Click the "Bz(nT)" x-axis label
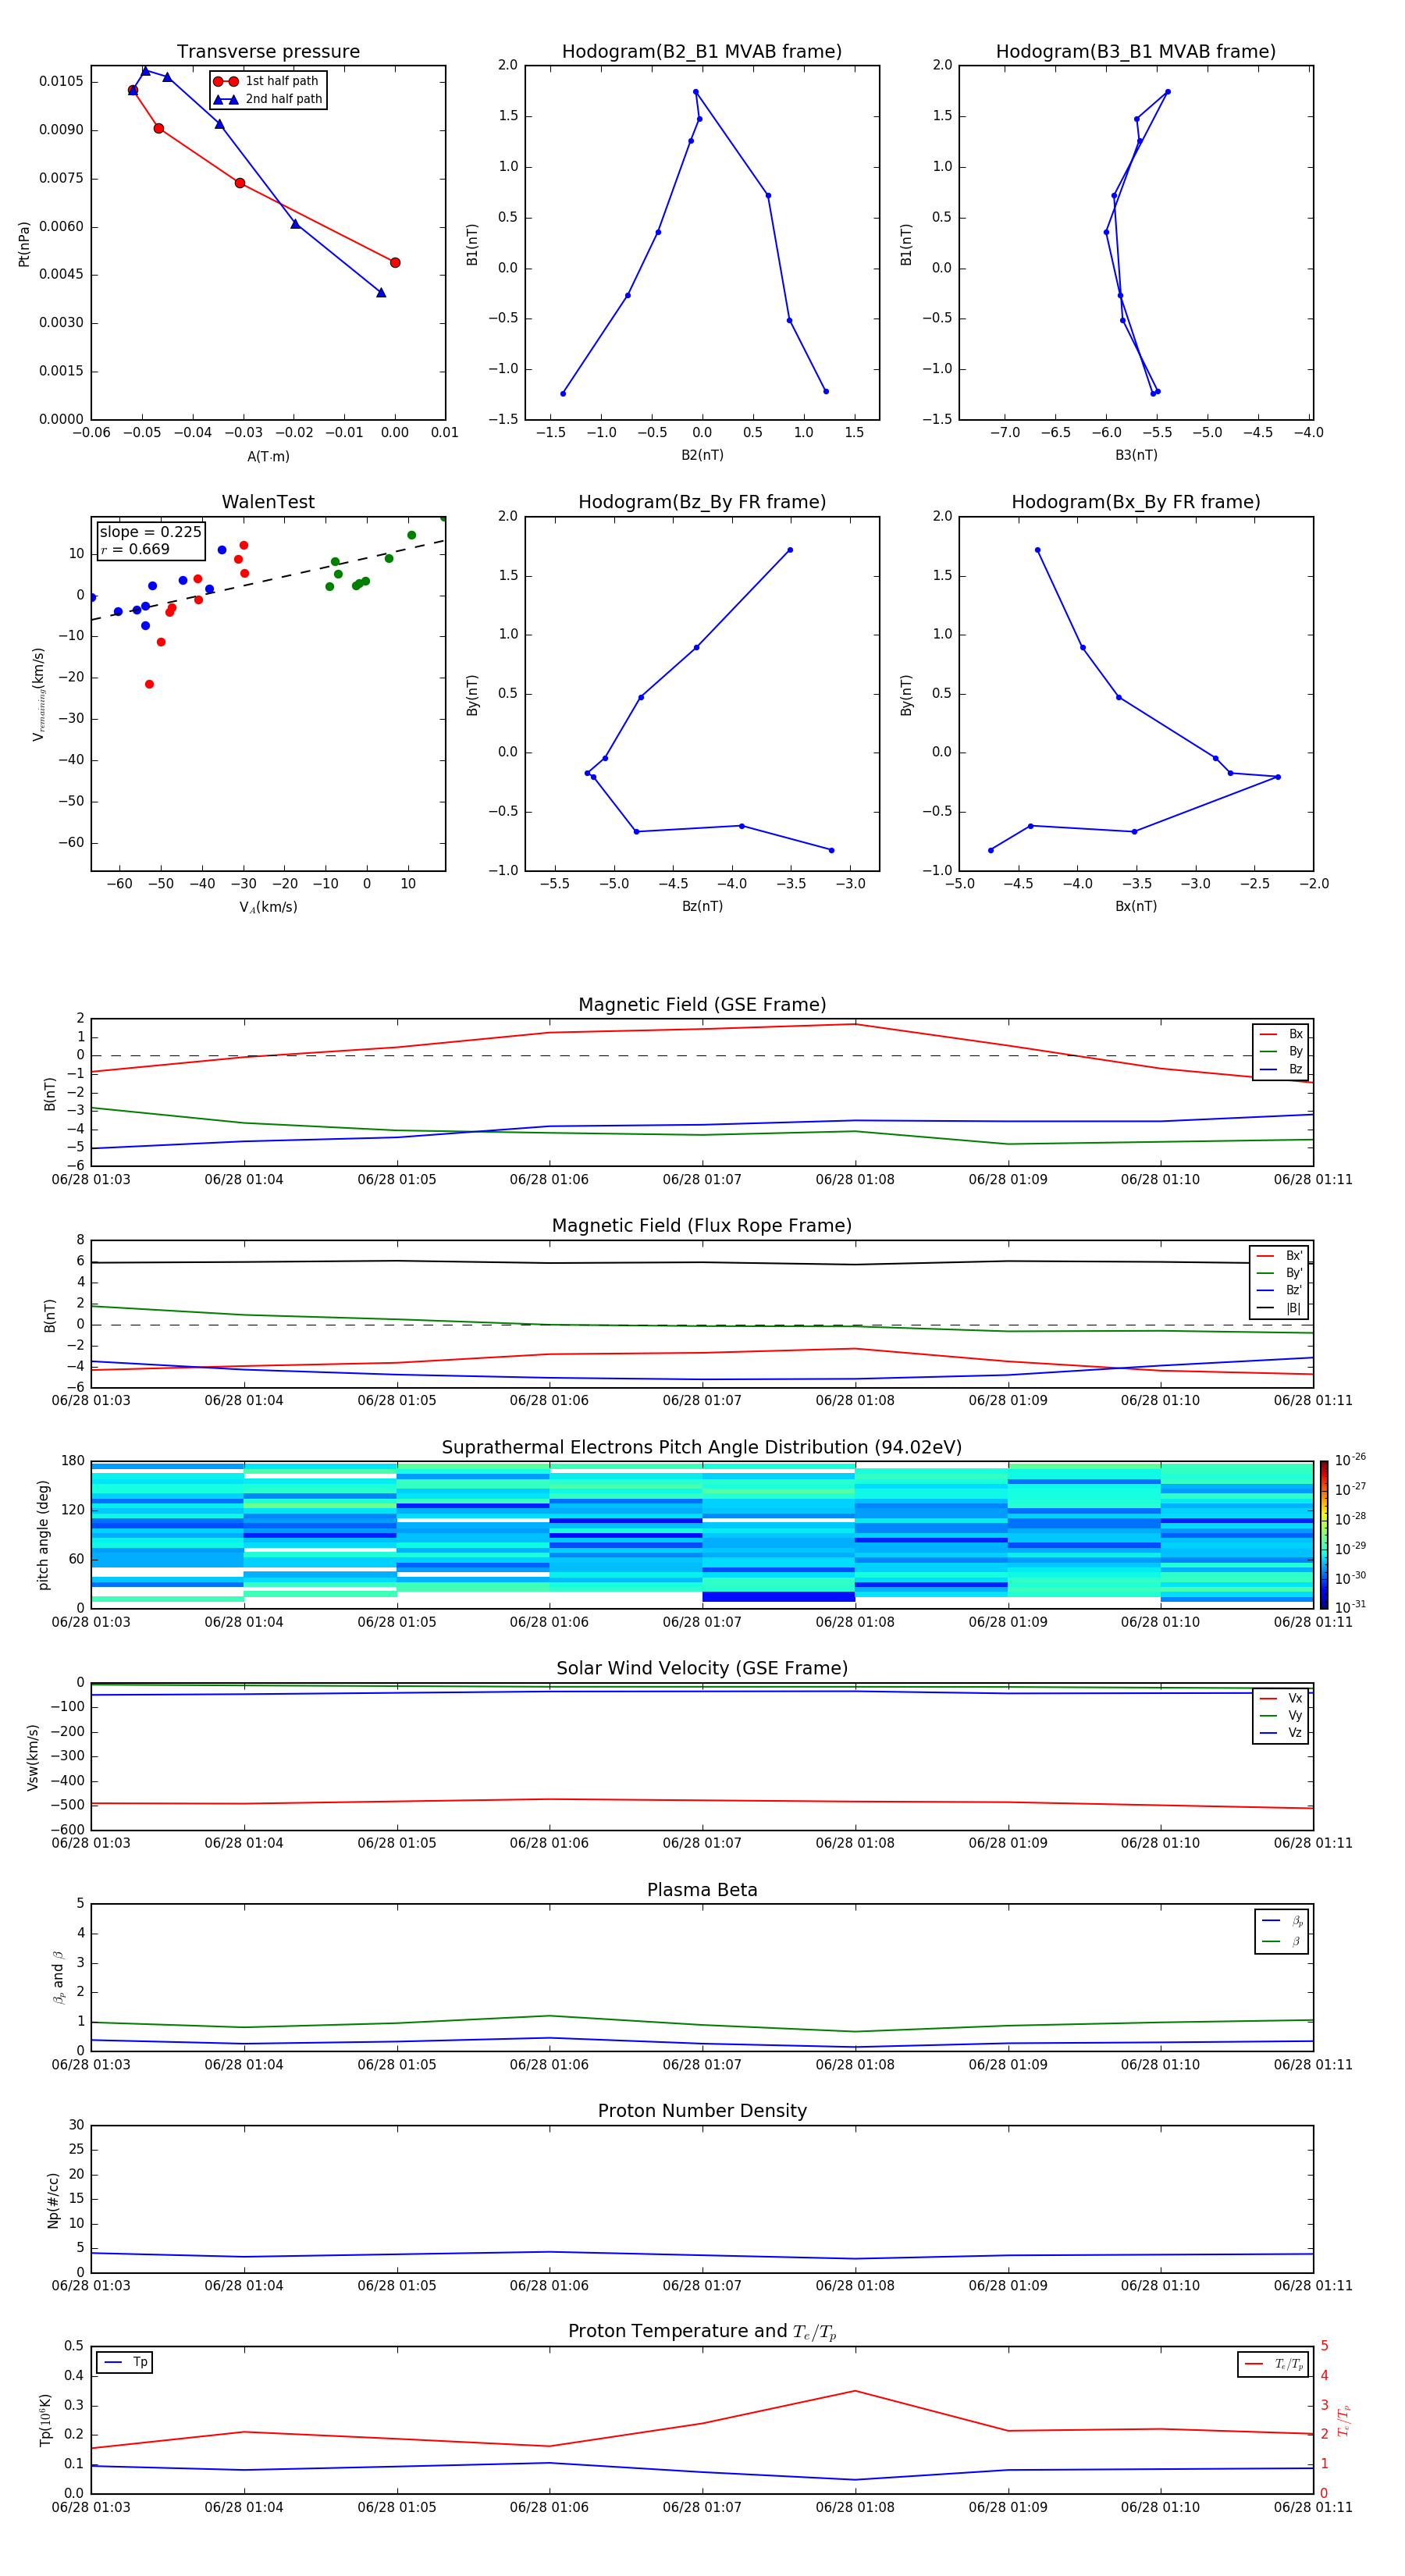The width and height of the screenshot is (1405, 2576). coord(702,906)
